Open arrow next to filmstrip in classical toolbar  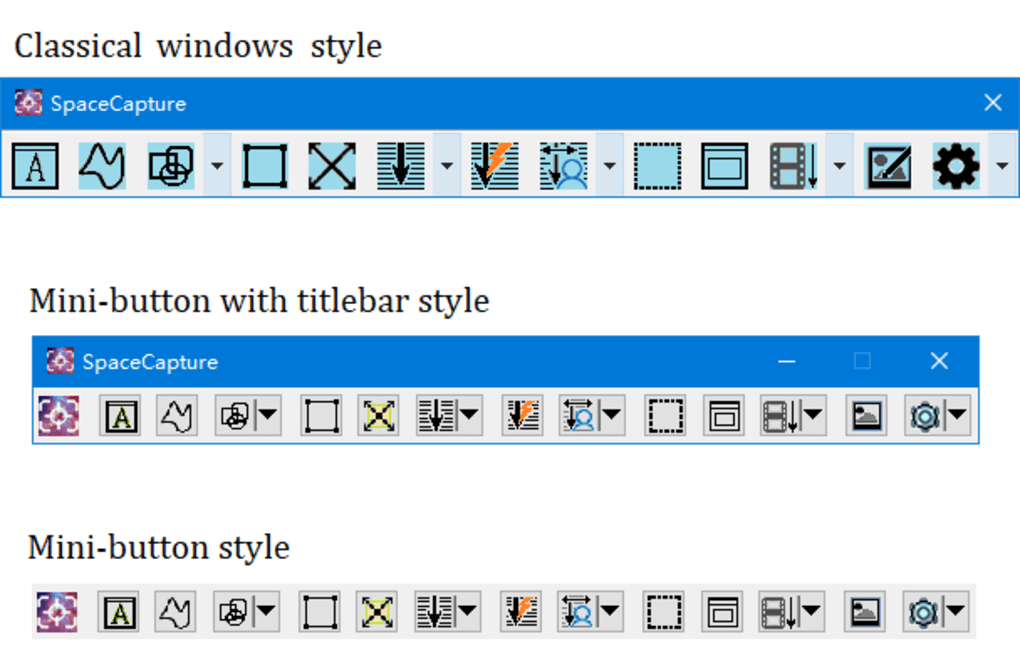coord(839,166)
